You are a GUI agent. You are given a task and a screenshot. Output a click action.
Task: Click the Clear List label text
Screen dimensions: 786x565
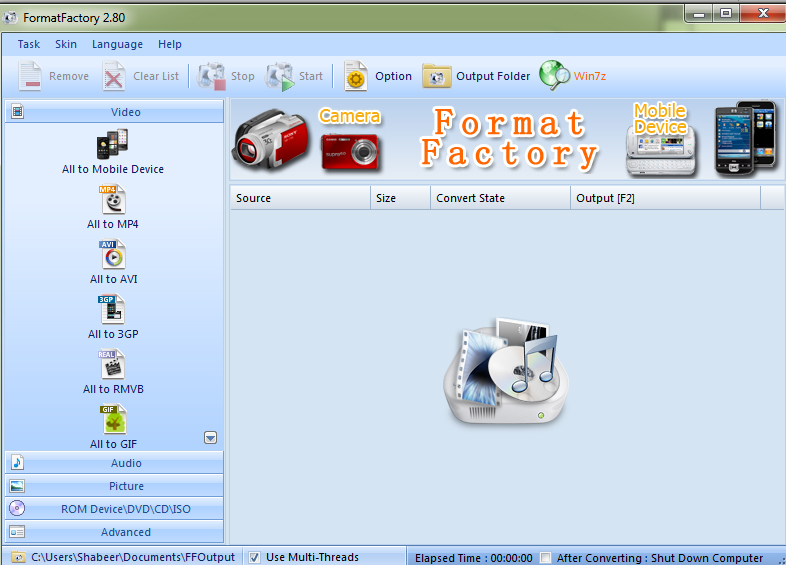click(156, 76)
